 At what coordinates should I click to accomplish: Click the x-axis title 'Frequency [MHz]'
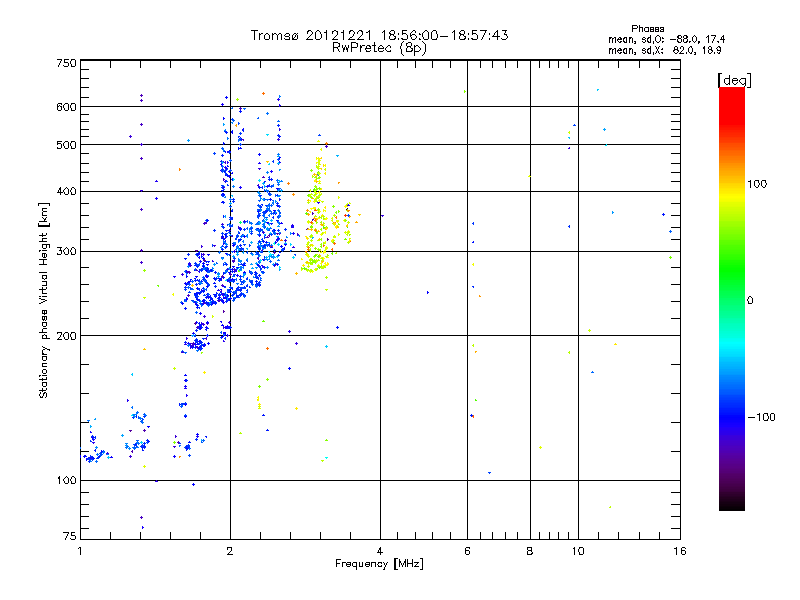point(379,564)
